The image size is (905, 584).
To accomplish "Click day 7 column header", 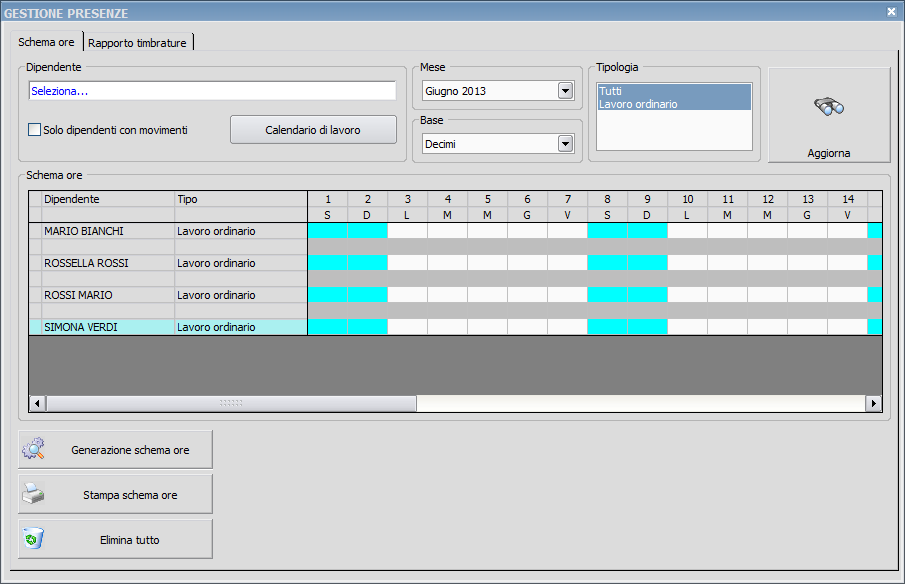I will click(567, 199).
